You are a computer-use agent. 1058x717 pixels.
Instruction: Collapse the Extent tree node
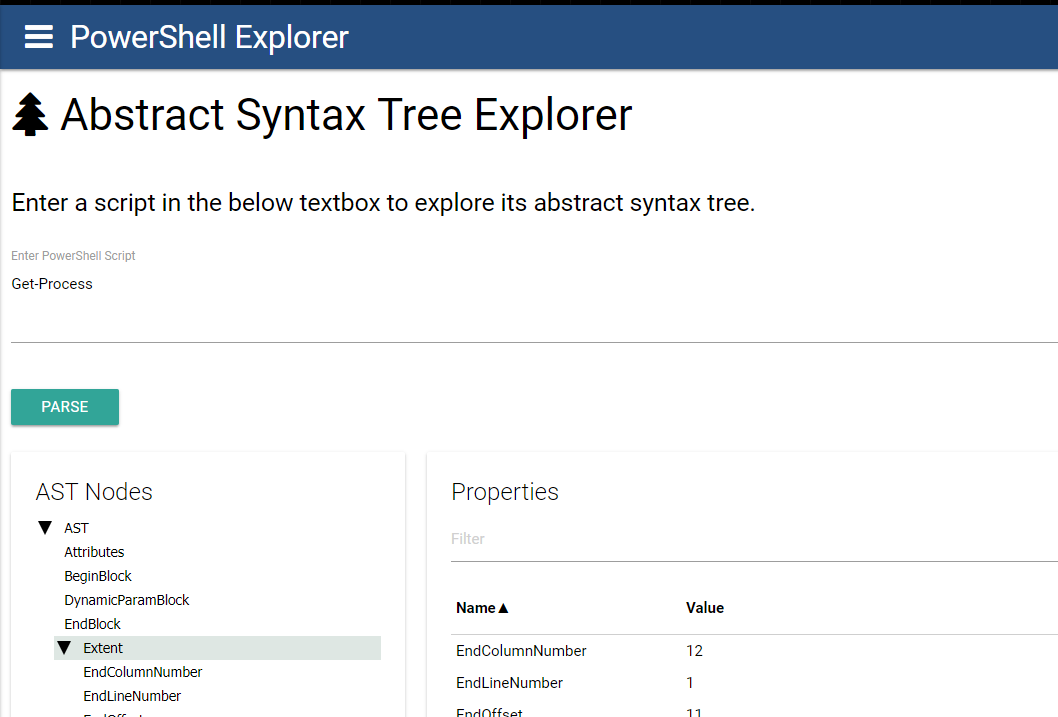64,648
